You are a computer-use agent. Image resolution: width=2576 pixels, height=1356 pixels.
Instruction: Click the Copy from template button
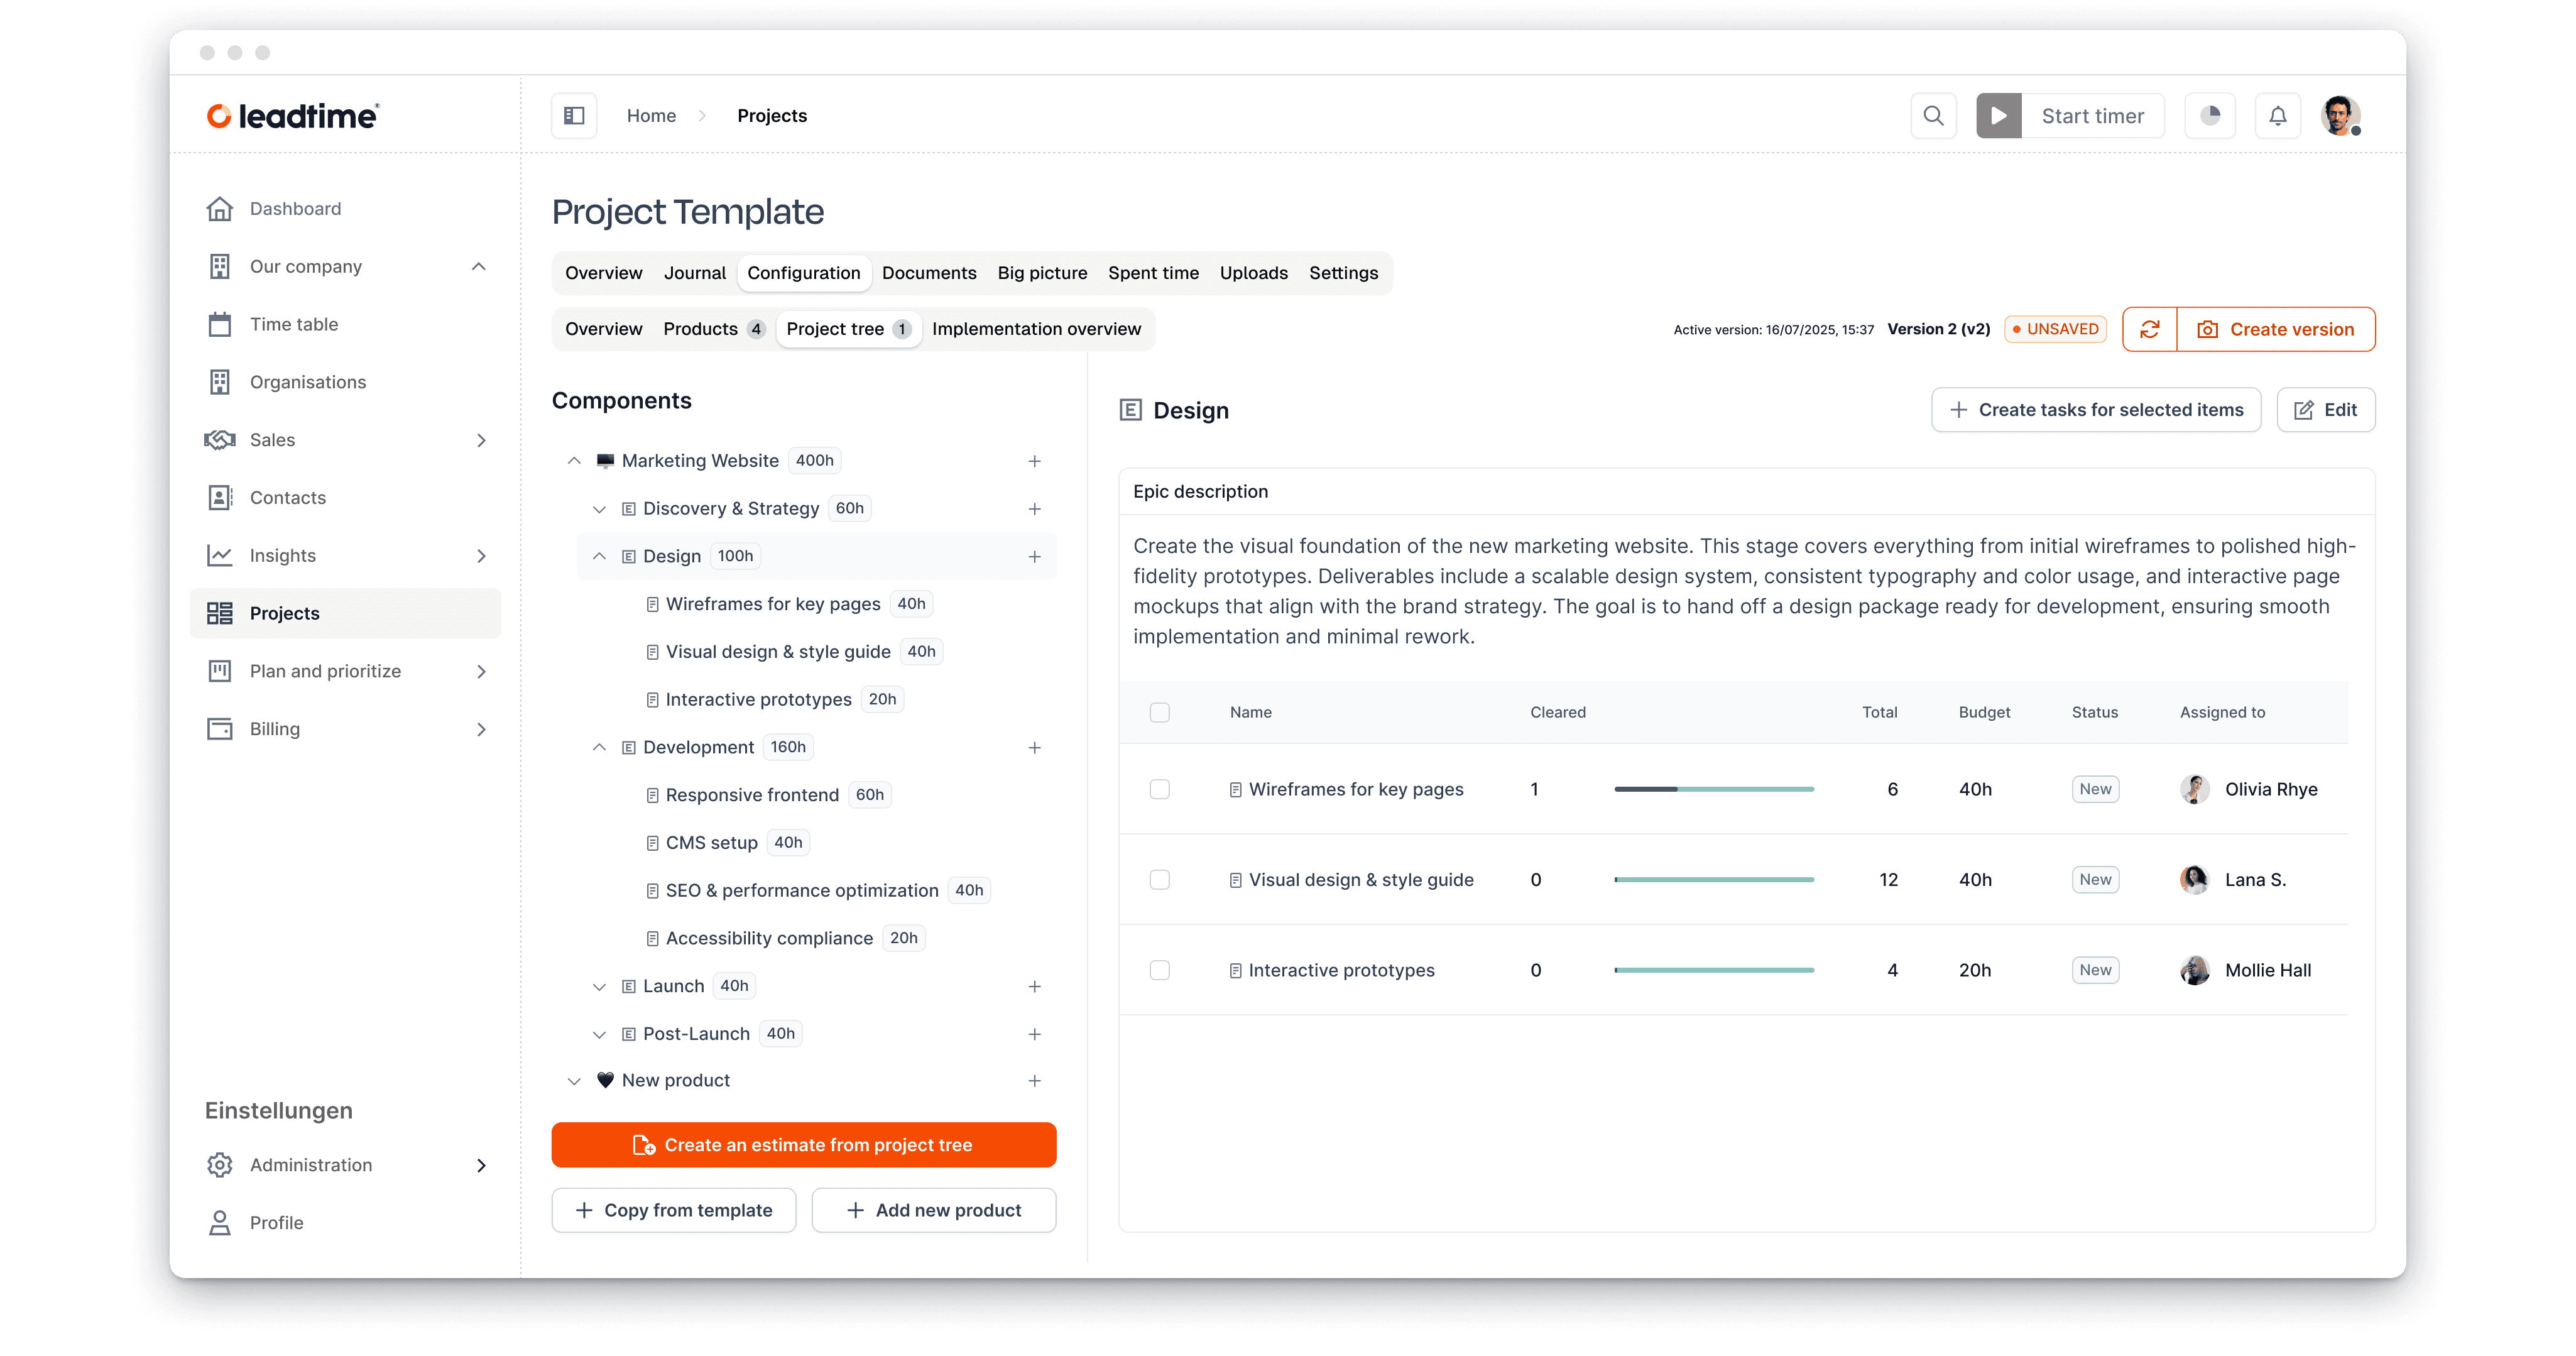click(x=674, y=1210)
